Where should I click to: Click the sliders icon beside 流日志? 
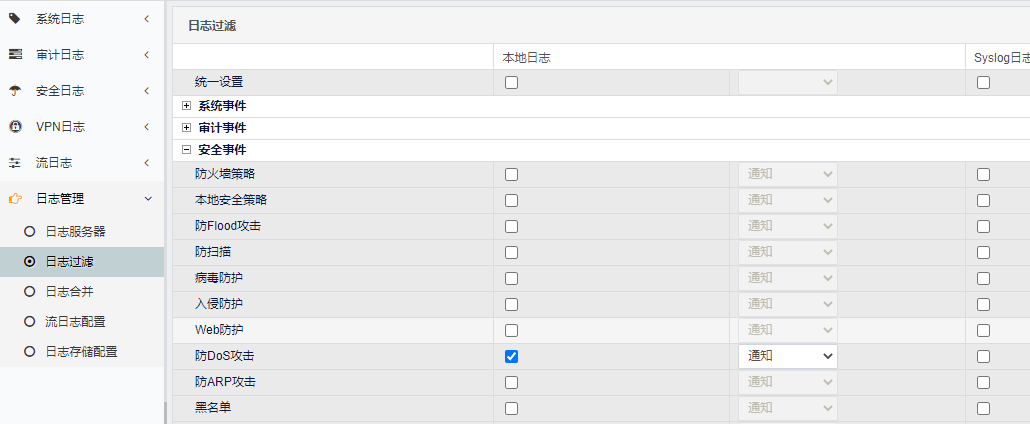pos(14,162)
